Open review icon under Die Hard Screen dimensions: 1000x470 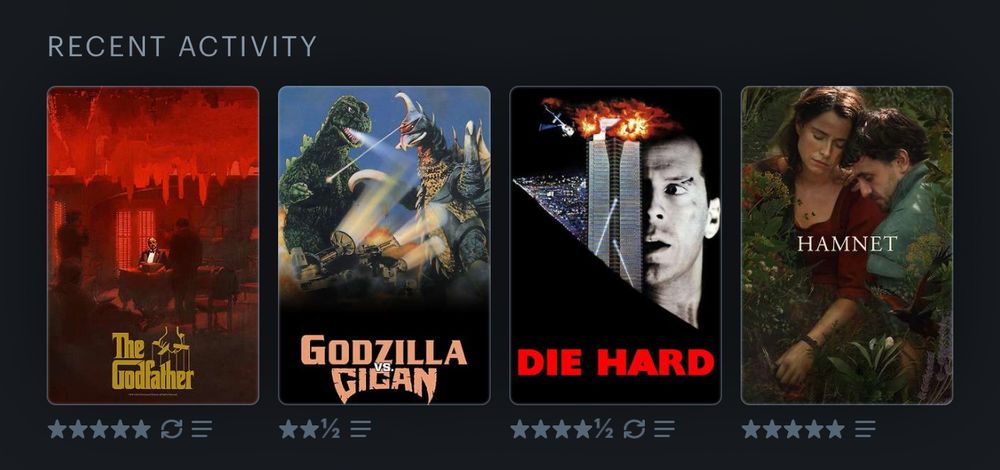(665, 429)
